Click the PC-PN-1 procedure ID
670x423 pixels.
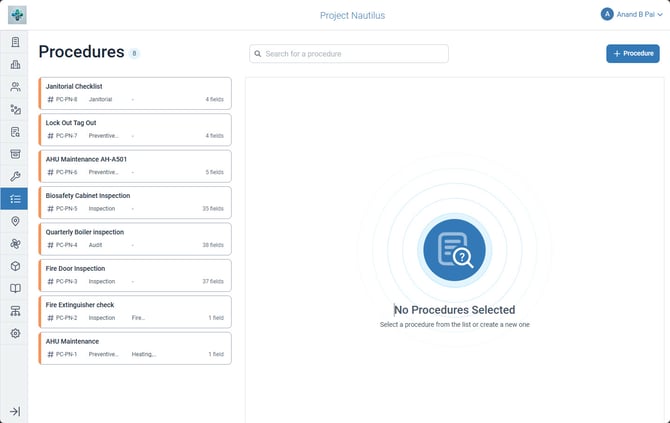(x=67, y=354)
